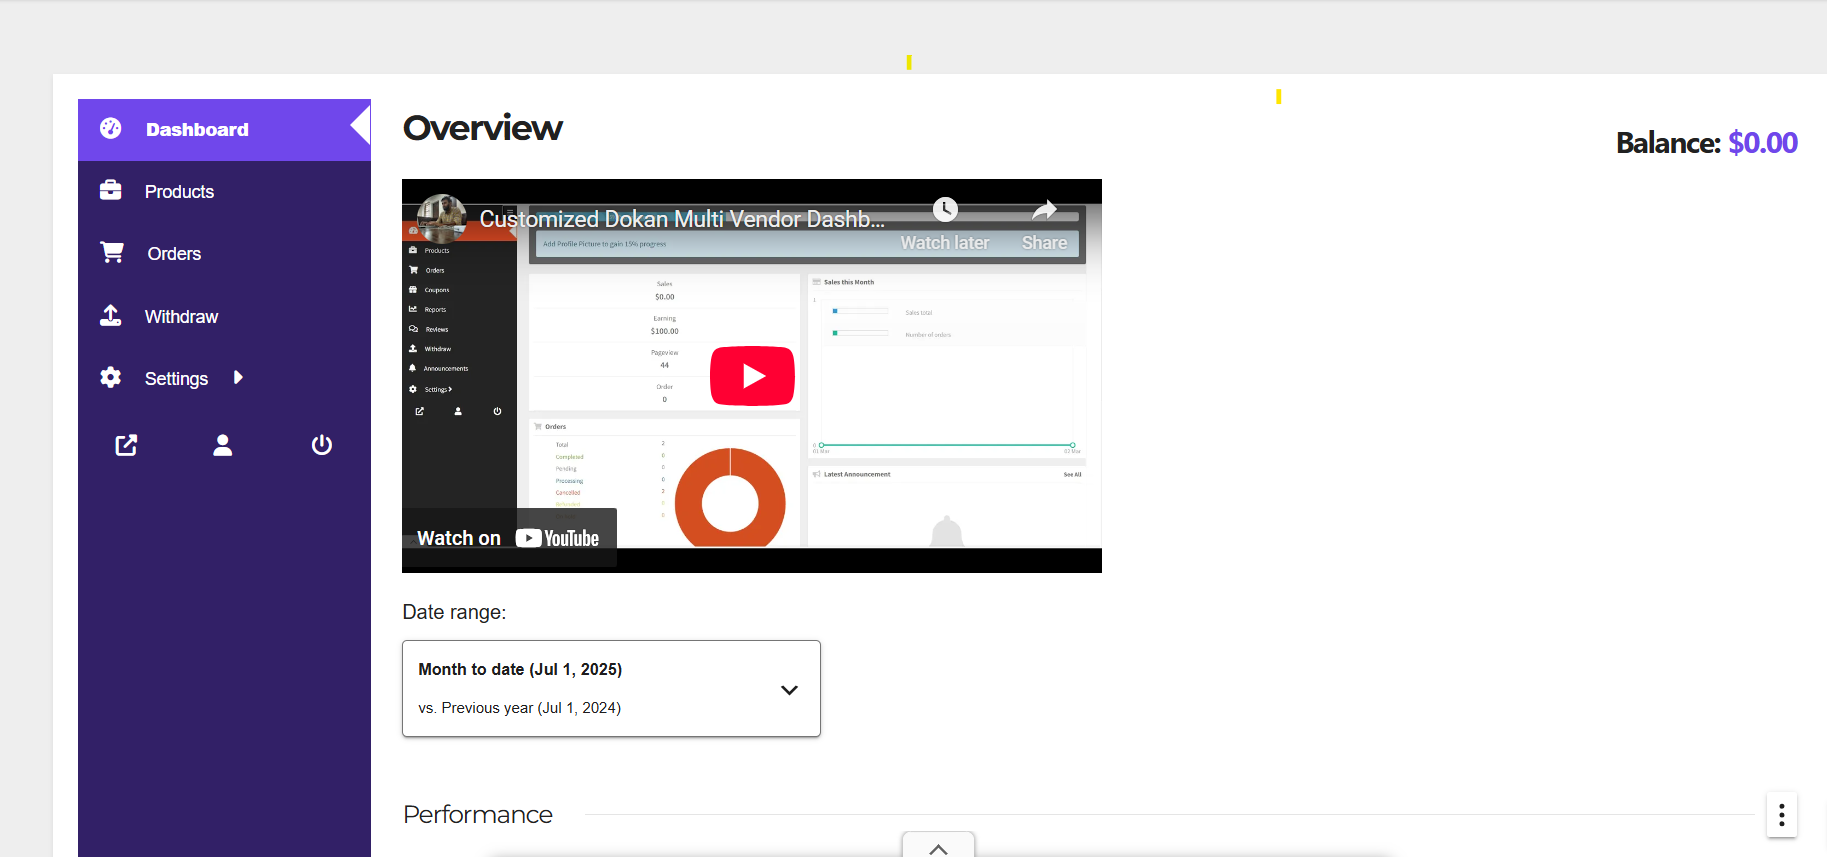Click the Orders shopping cart icon

tap(112, 252)
